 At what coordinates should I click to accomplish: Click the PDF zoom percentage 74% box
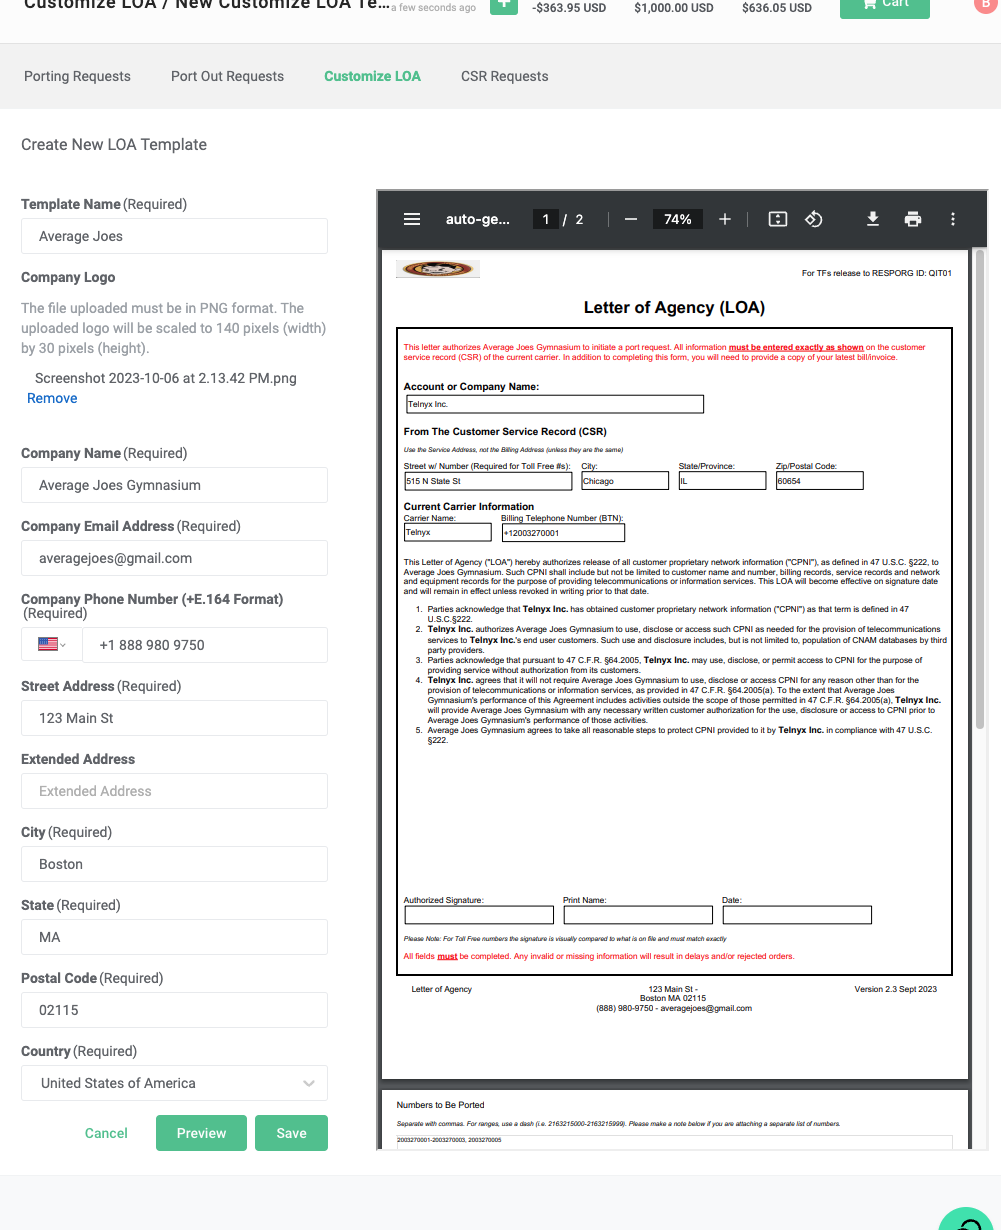coord(678,219)
